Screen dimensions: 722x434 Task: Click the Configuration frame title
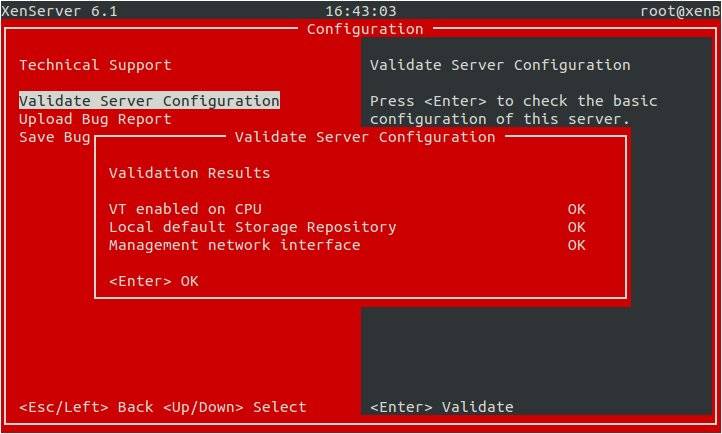tap(365, 29)
